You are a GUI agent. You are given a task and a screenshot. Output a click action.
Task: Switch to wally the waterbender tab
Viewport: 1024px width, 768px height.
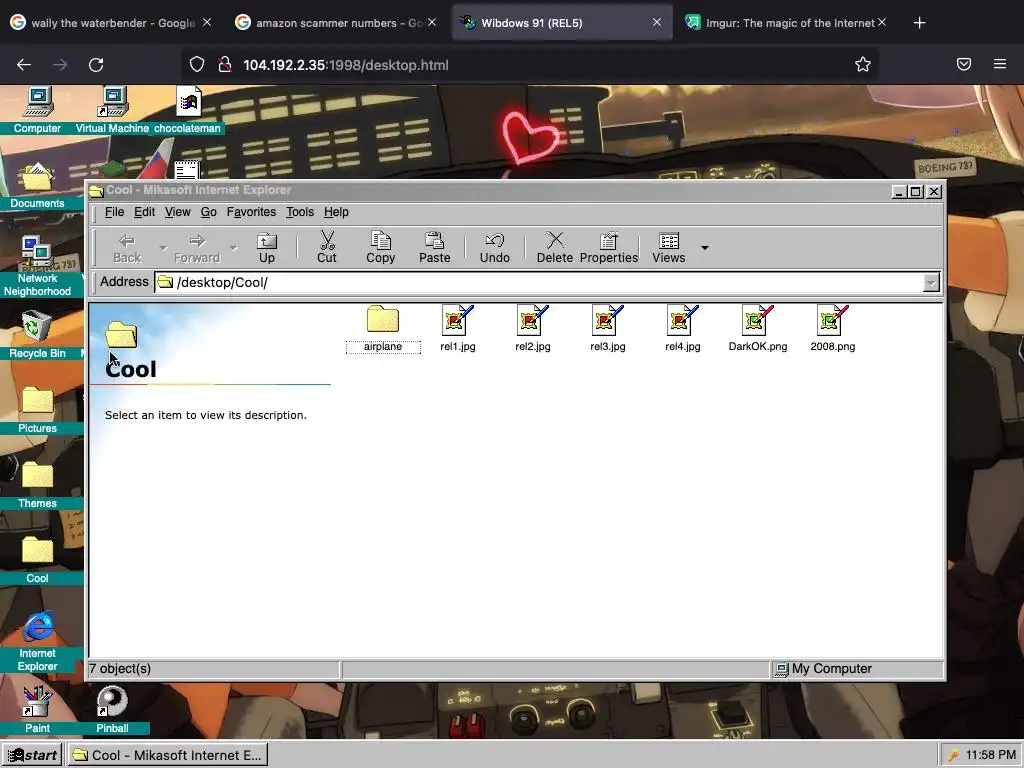(x=111, y=23)
